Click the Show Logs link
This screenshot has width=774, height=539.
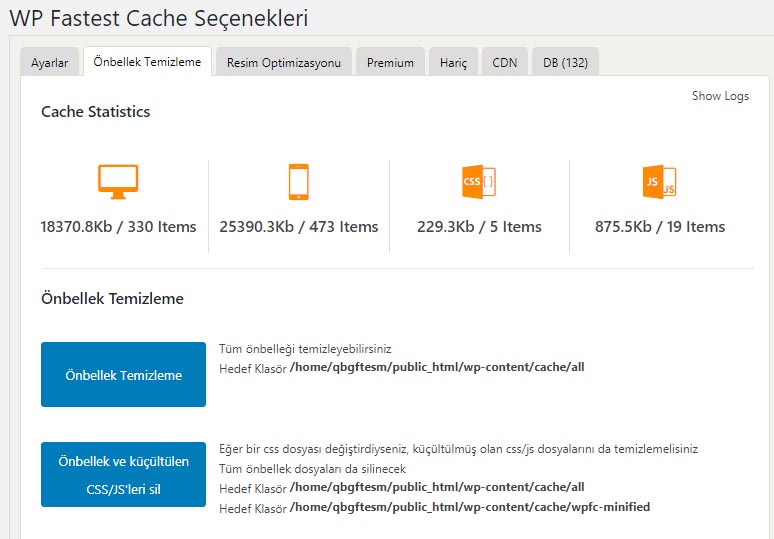coord(720,96)
